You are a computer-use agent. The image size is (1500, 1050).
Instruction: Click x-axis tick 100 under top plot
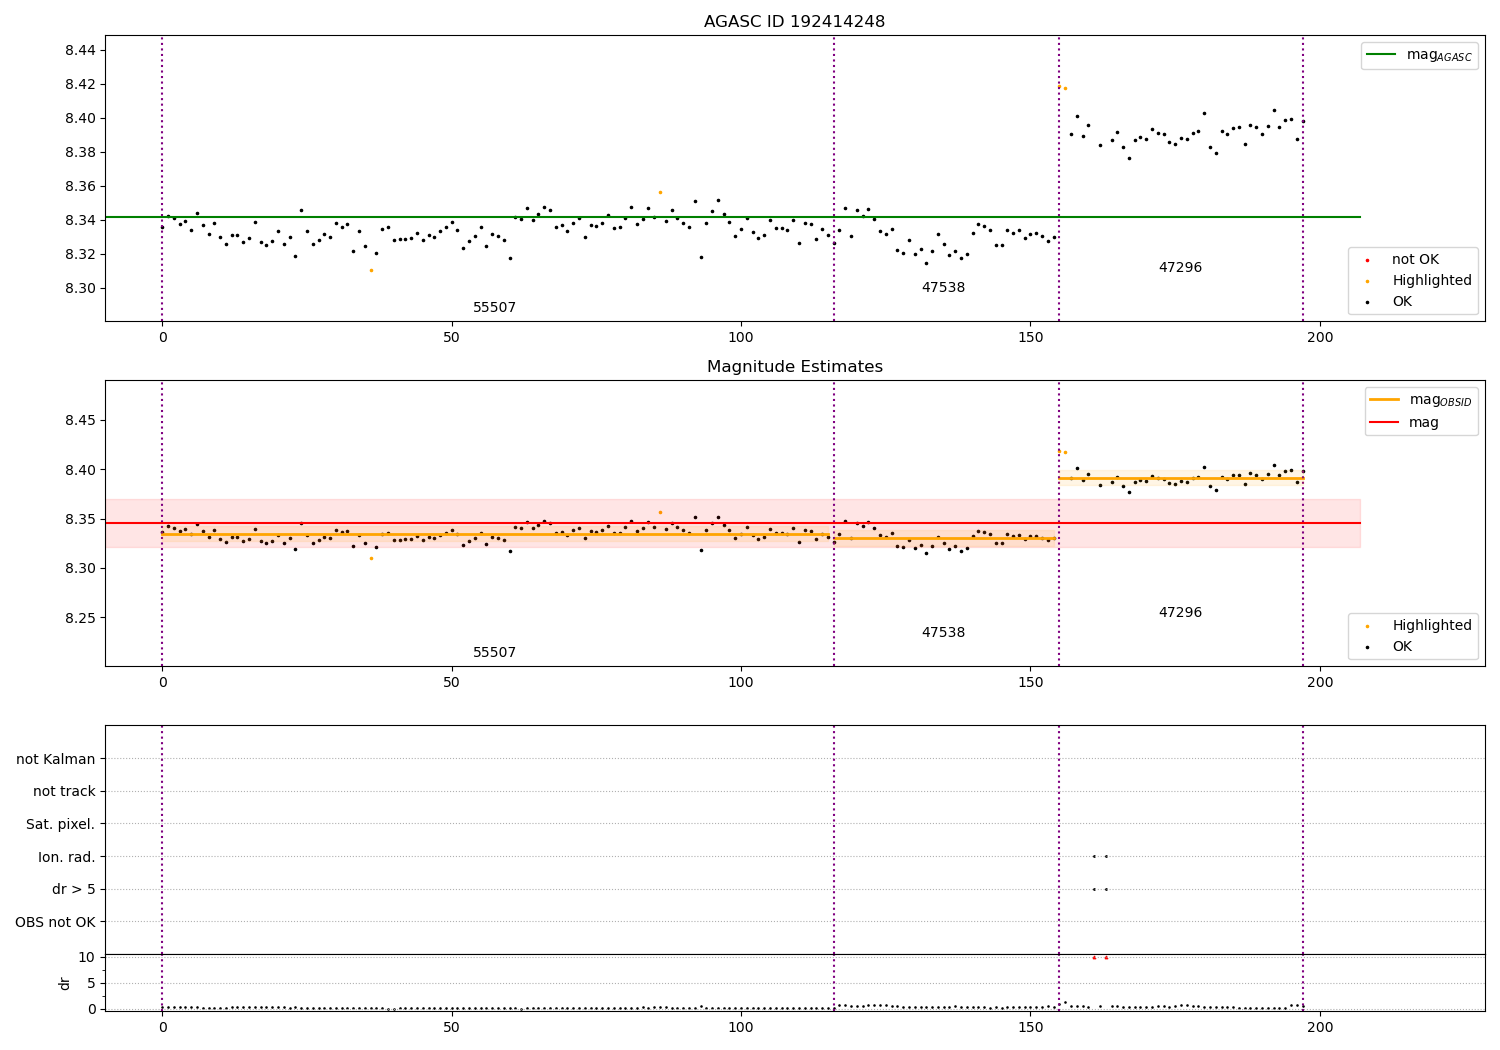pyautogui.click(x=741, y=337)
